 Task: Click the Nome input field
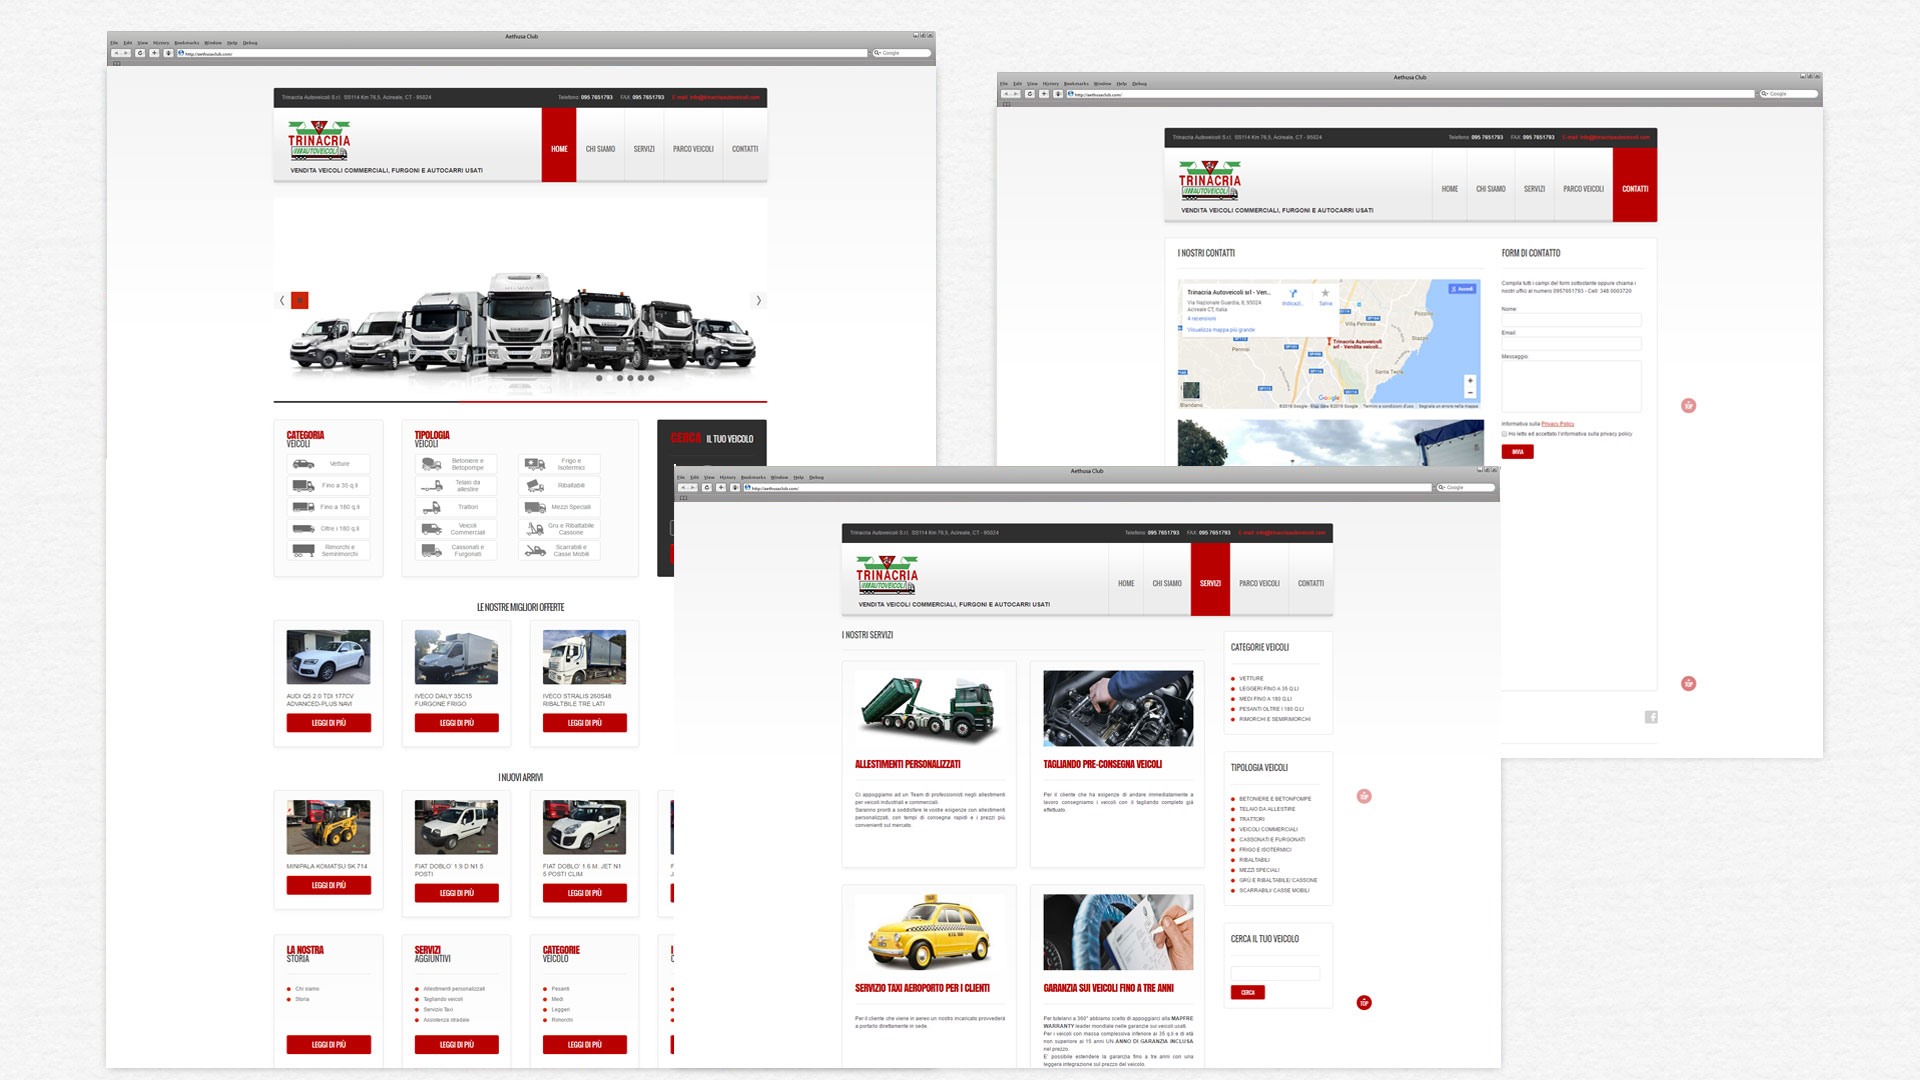pyautogui.click(x=1571, y=320)
